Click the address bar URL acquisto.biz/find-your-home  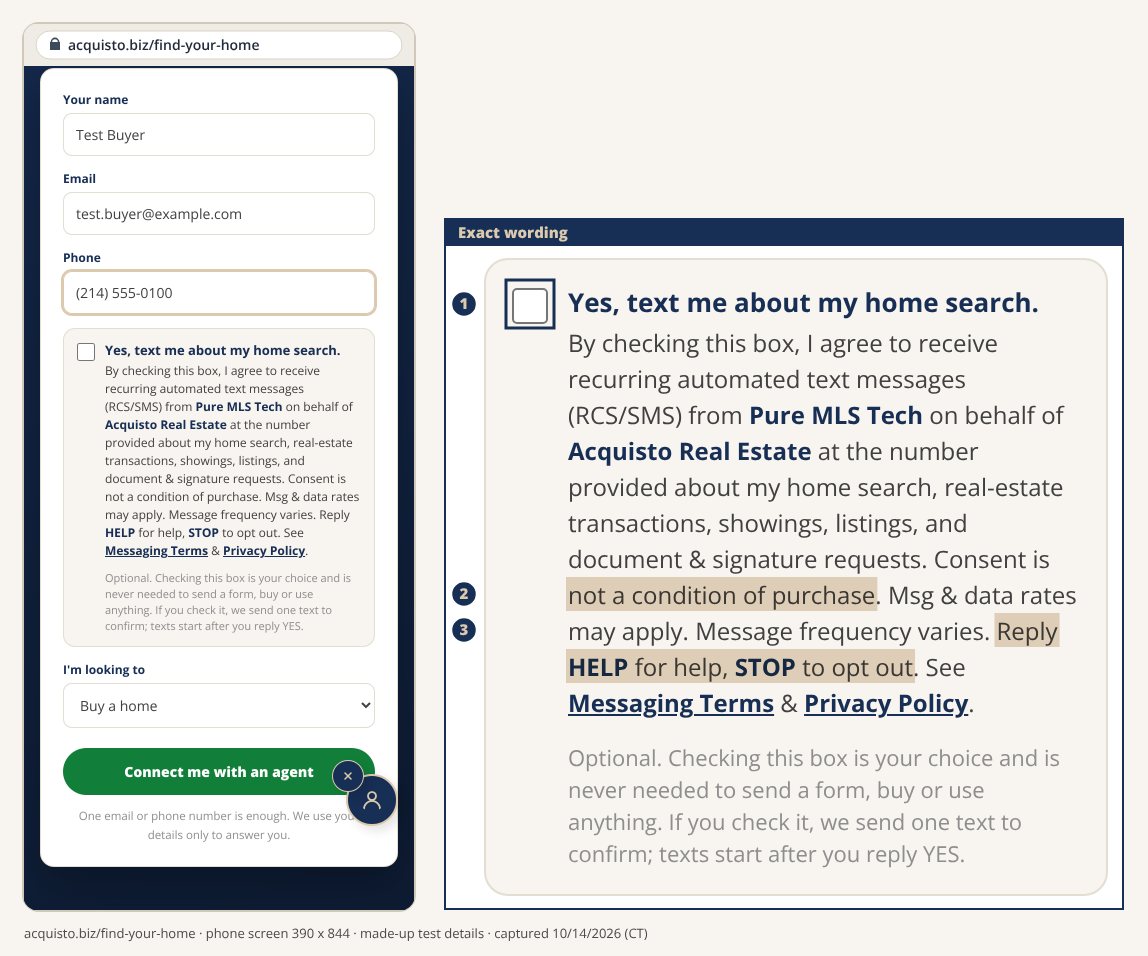pyautogui.click(x=163, y=45)
